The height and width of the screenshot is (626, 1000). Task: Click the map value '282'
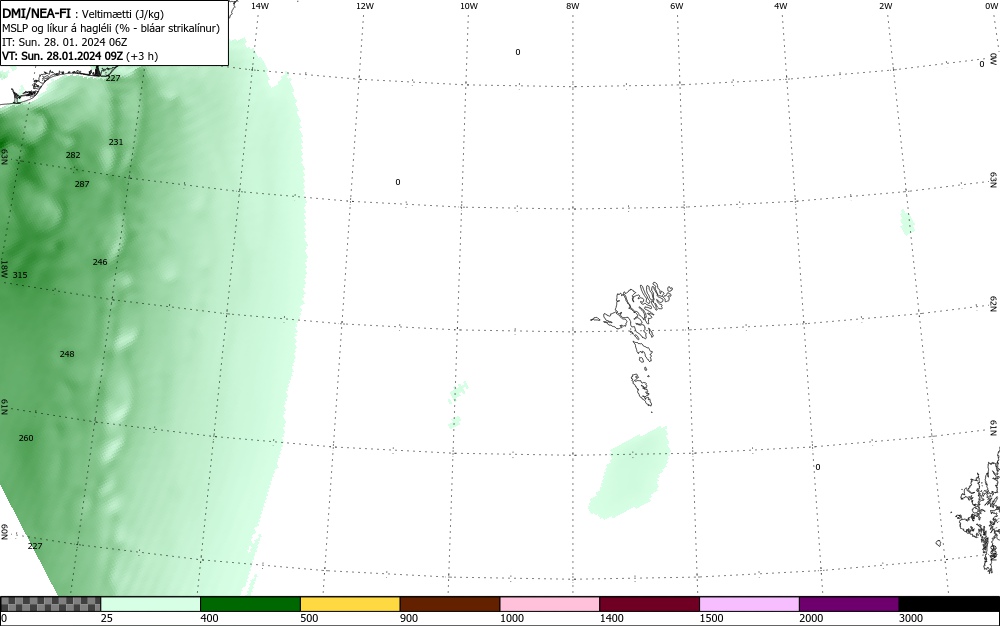tap(73, 156)
